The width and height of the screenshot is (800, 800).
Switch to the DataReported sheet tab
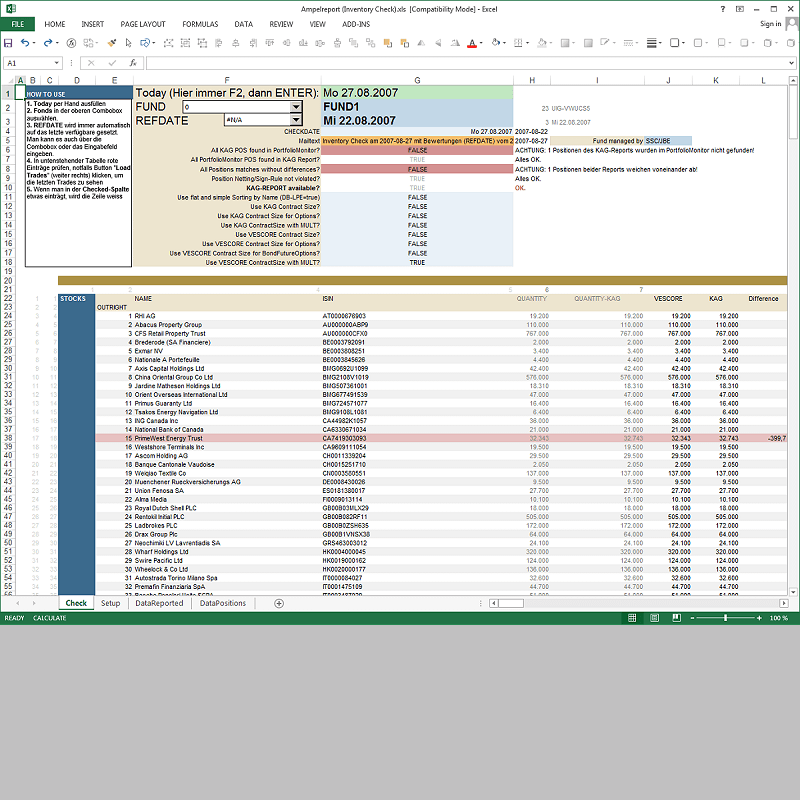click(160, 603)
